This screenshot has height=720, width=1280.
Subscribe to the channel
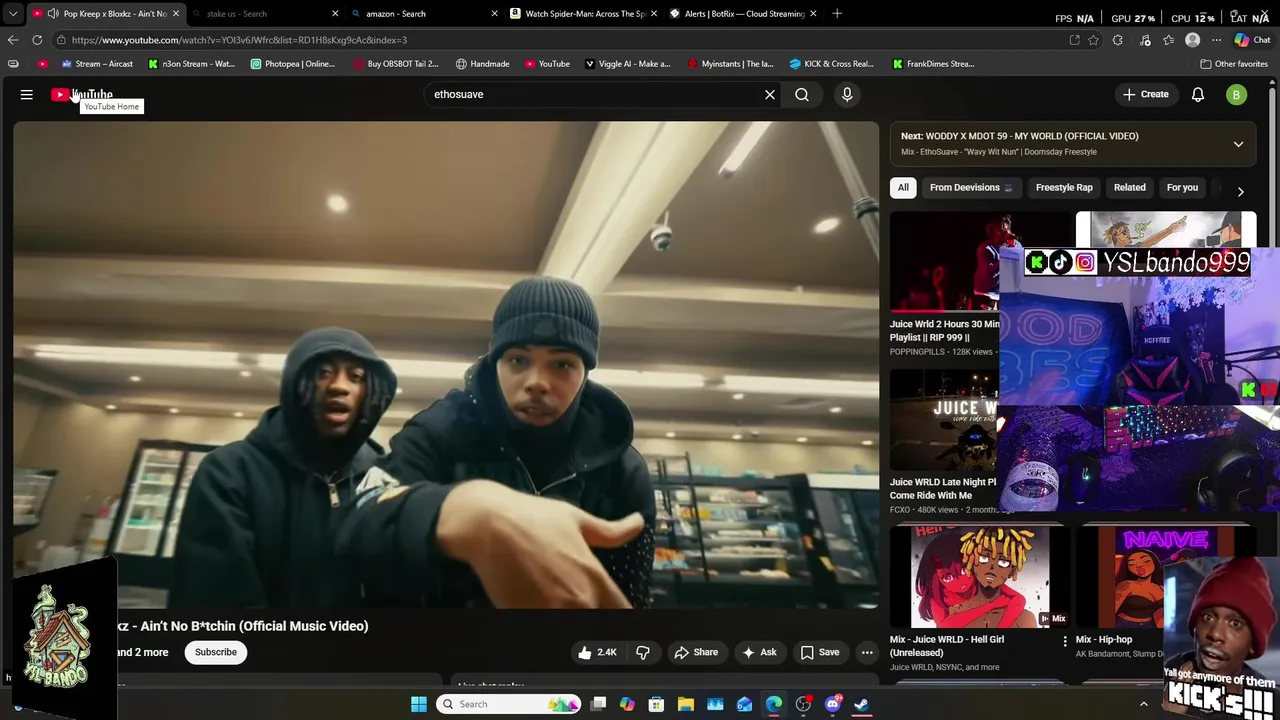pos(216,652)
